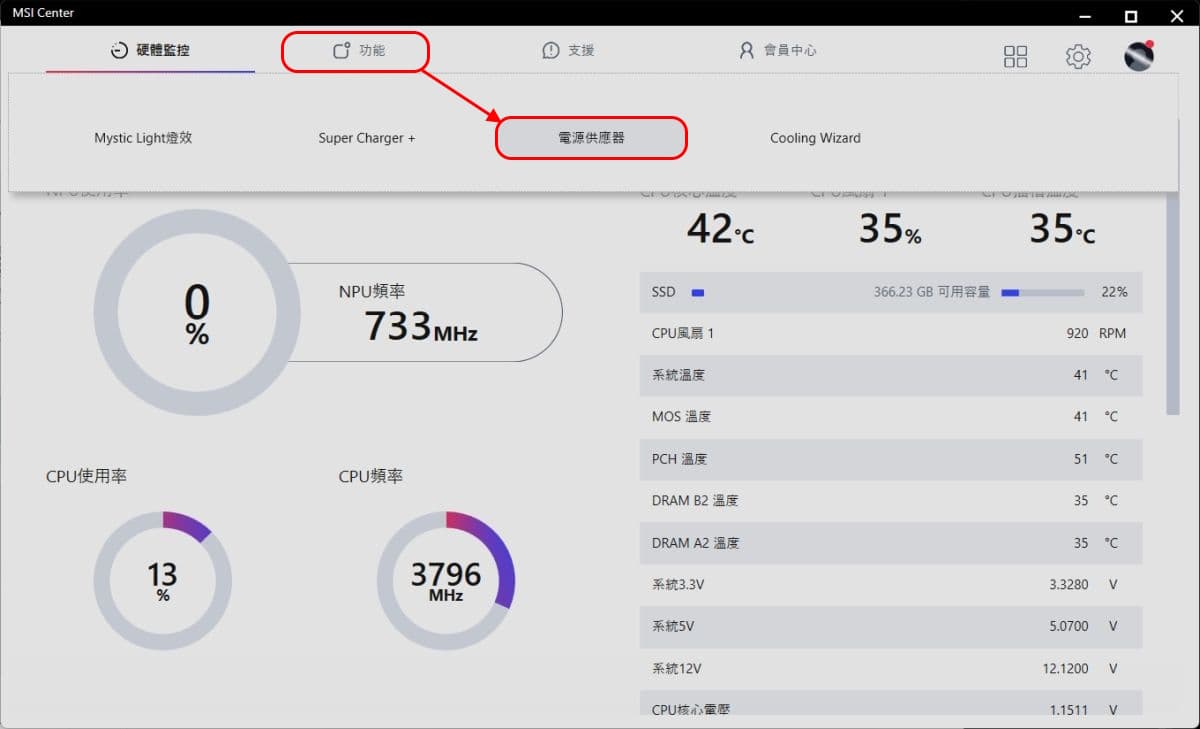1200x729 pixels.
Task: Open the settings gear icon
Action: point(1078,57)
